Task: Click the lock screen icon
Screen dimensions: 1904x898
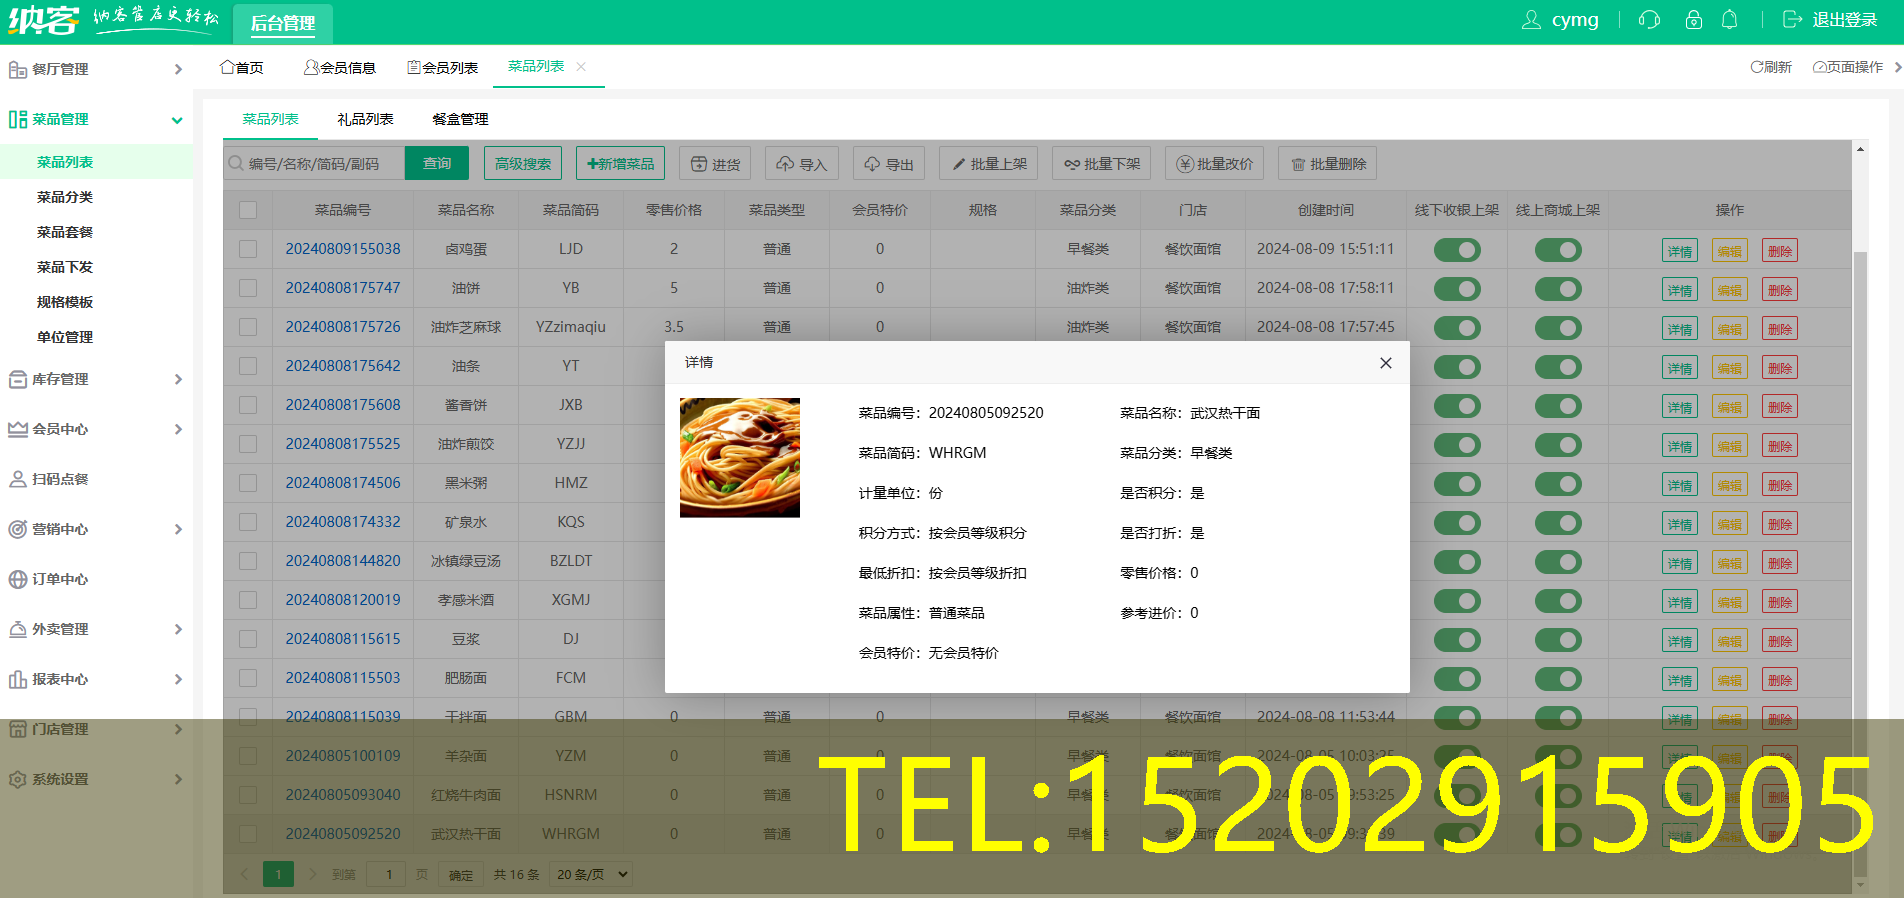Action: 1693,20
